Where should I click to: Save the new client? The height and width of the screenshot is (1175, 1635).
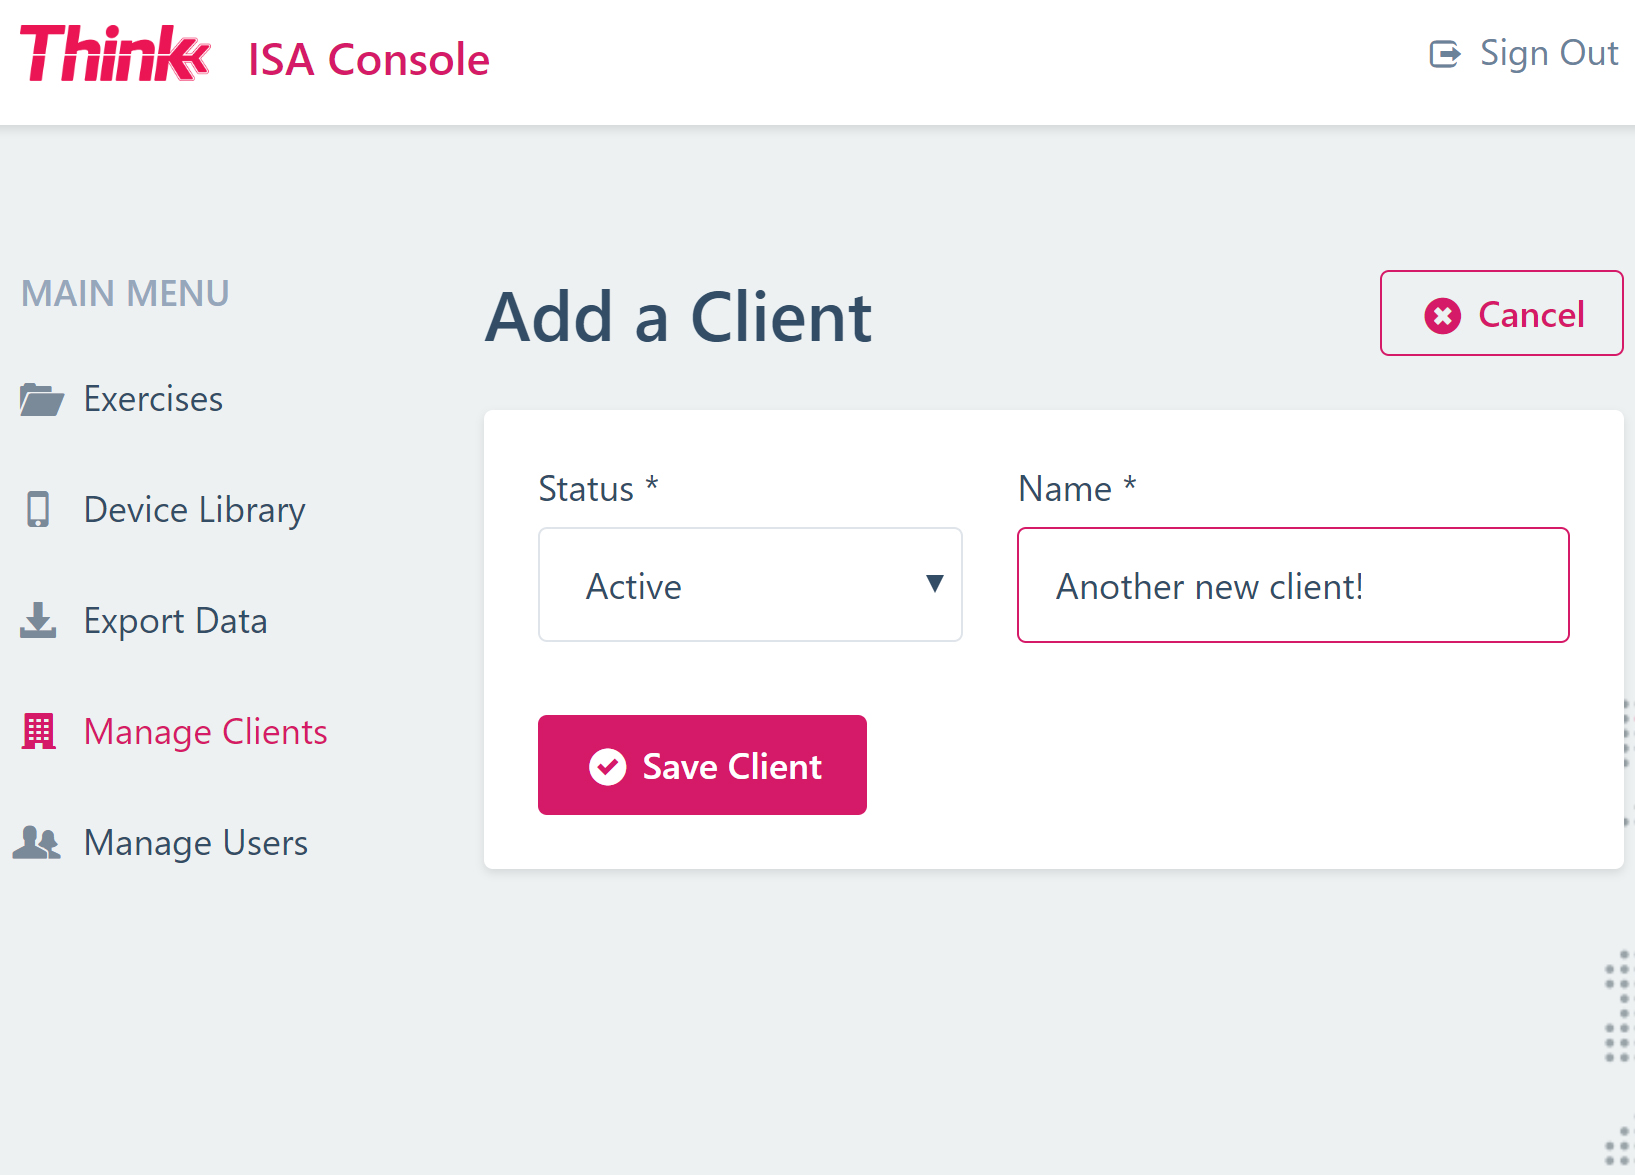pyautogui.click(x=702, y=765)
